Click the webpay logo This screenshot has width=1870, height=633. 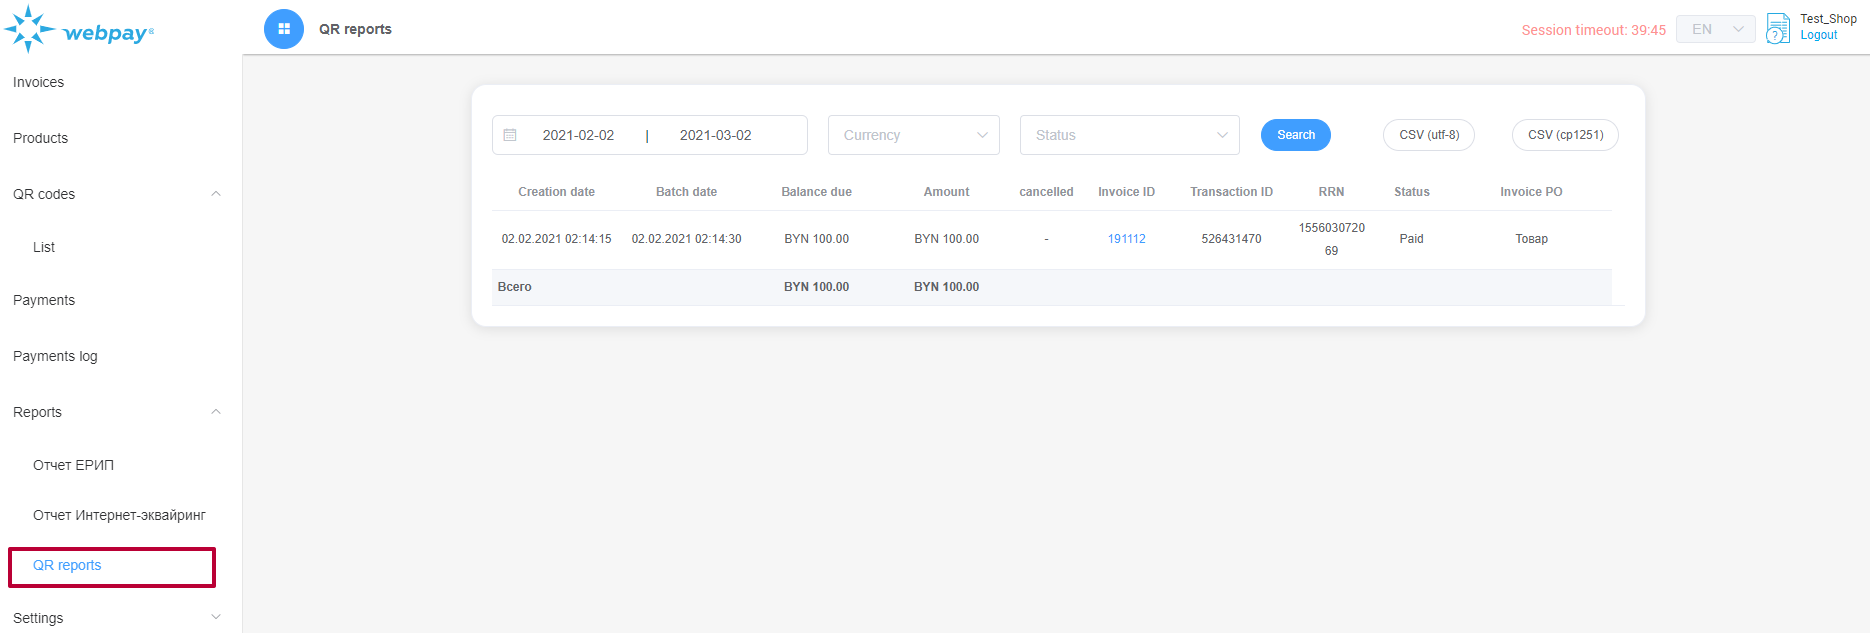80,30
